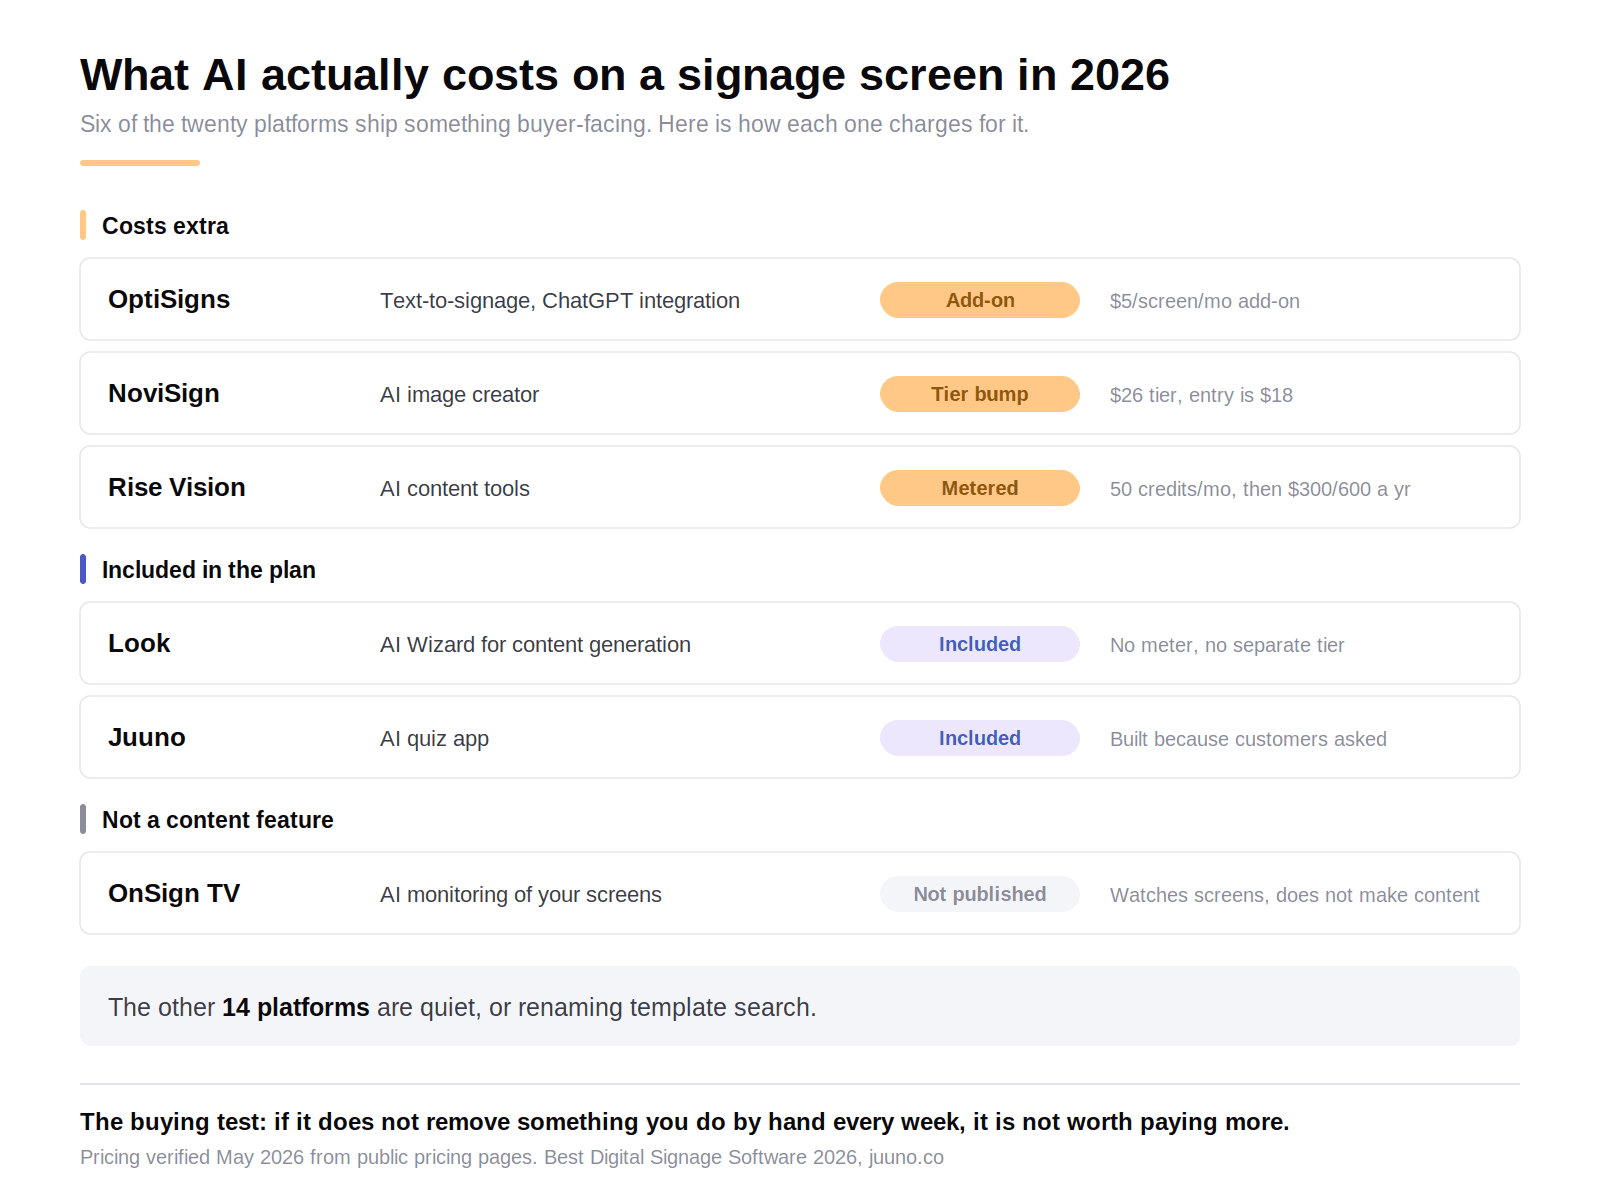Click the orange 'Add-on' badge
Viewport: 1600px width, 1202px height.
980,300
